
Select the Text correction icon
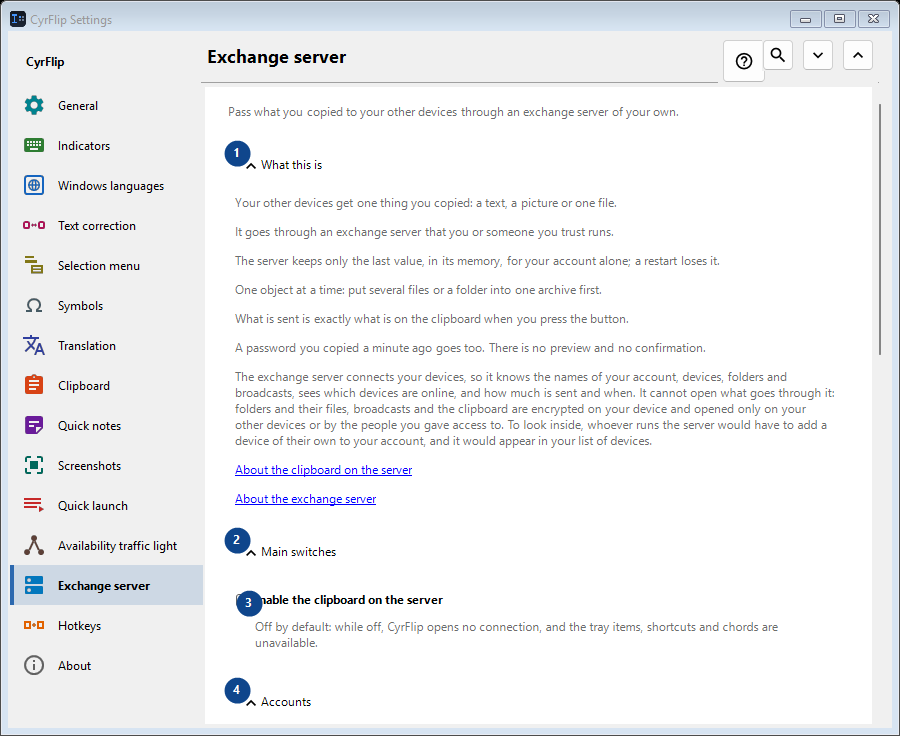coord(34,225)
